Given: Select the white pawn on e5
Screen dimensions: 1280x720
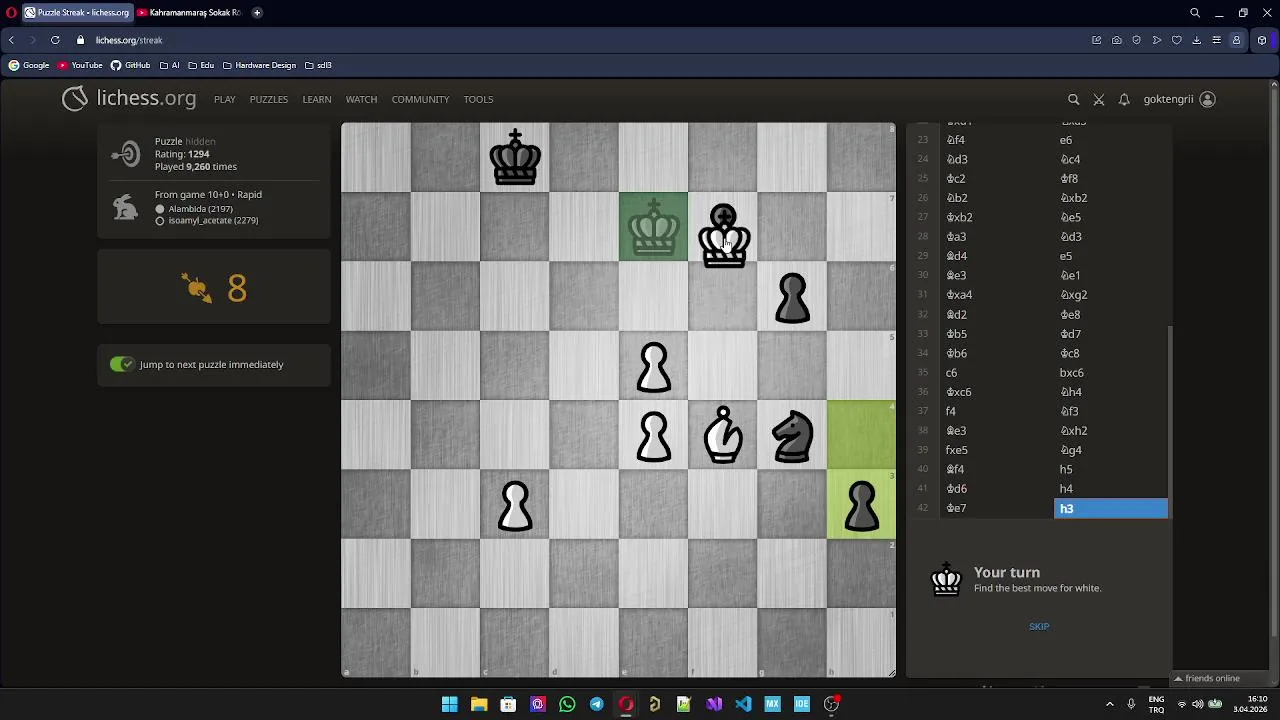Looking at the screenshot, I should [x=653, y=365].
